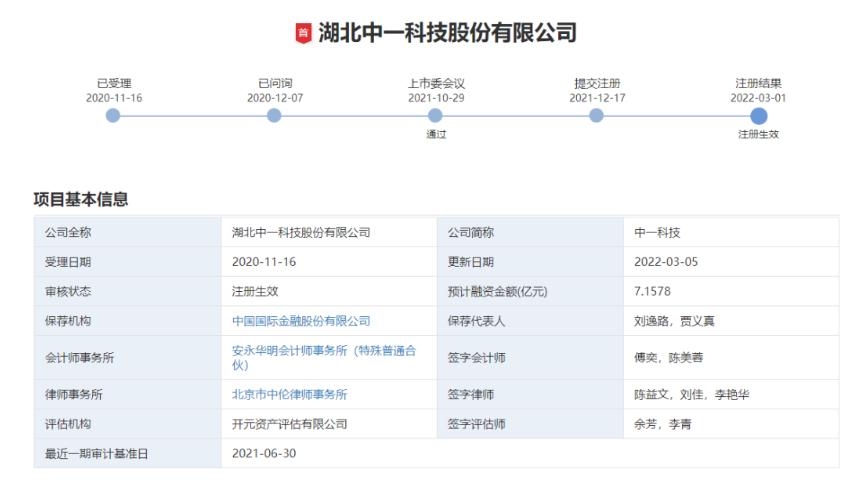Image resolution: width=867 pixels, height=485 pixels.
Task: Click the value 傅奕，陈美蓉
Action: click(x=668, y=357)
